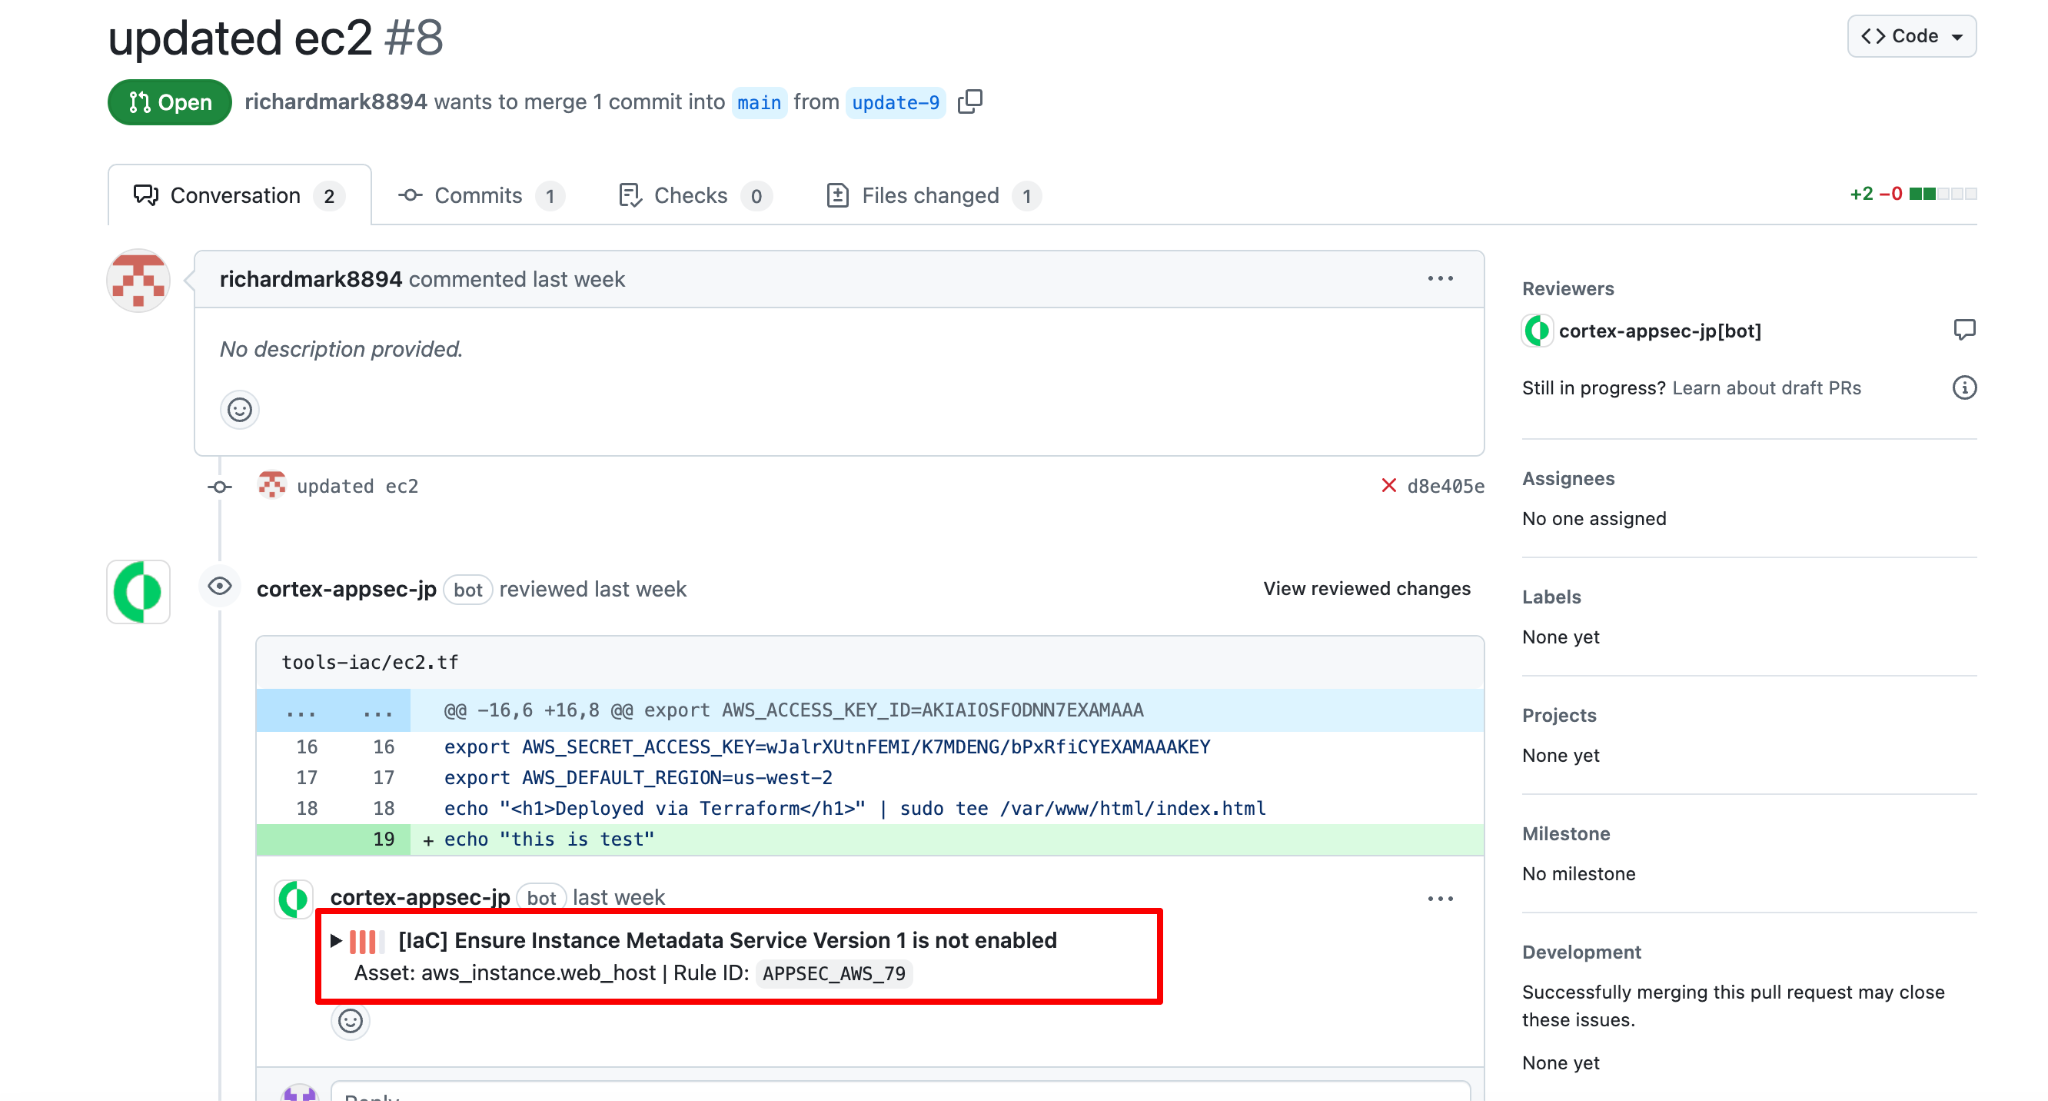Click the Checks tab checklist icon

[630, 195]
